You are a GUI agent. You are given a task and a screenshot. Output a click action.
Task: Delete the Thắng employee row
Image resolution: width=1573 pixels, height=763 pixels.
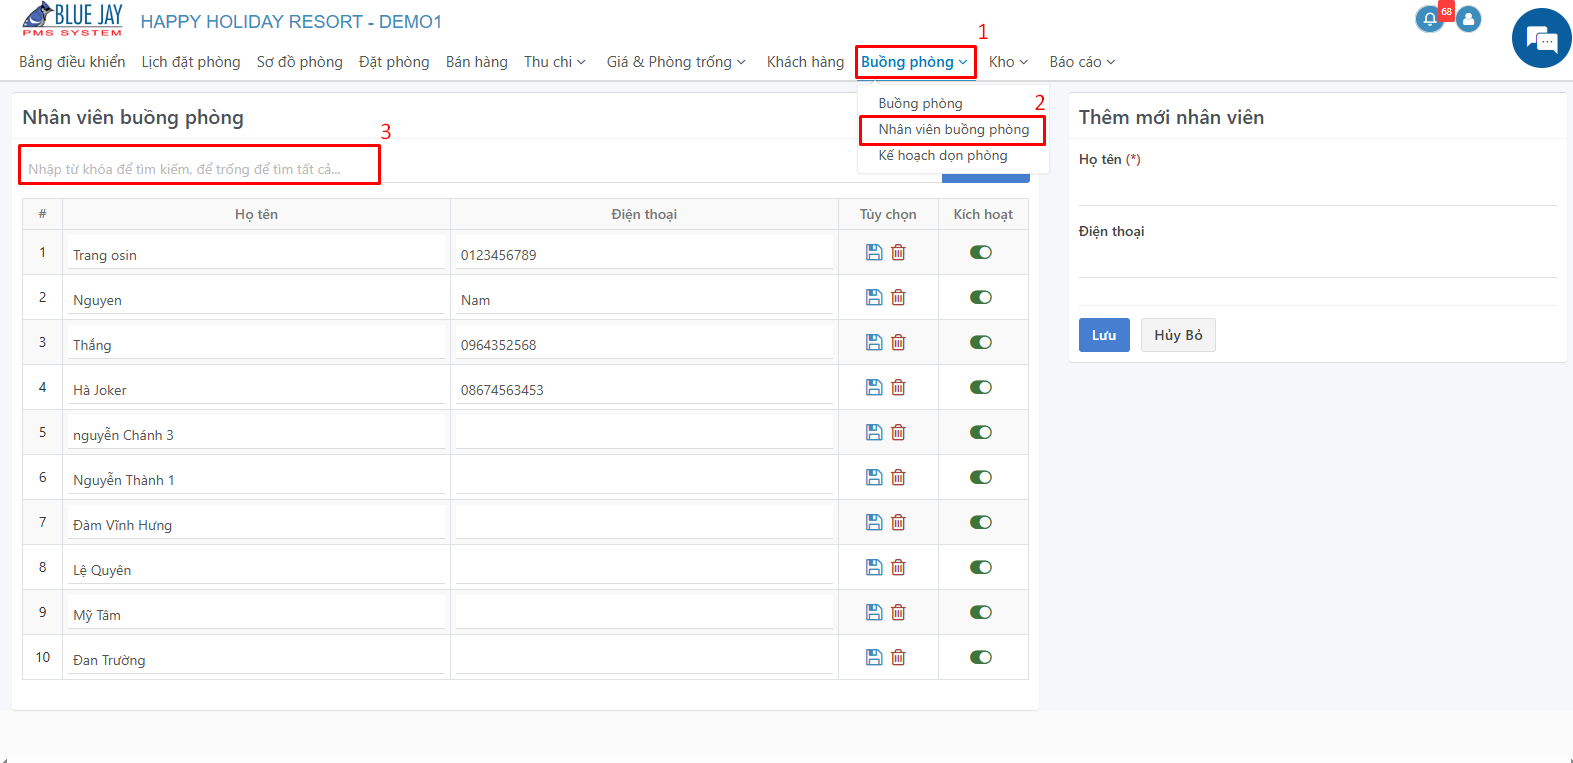coord(898,342)
